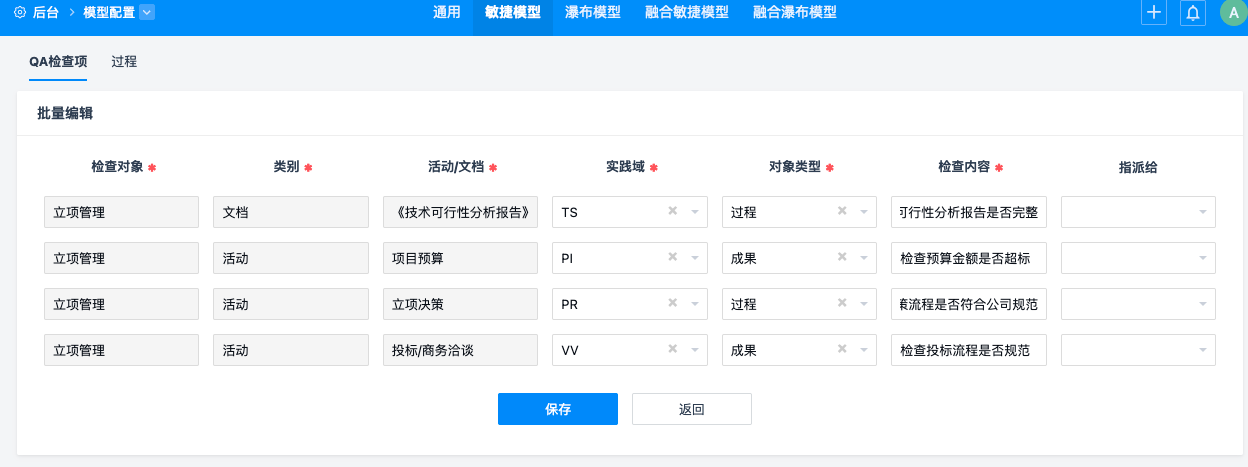Switch to the 瀑布模型 tab
The width and height of the screenshot is (1248, 467).
(x=592, y=13)
